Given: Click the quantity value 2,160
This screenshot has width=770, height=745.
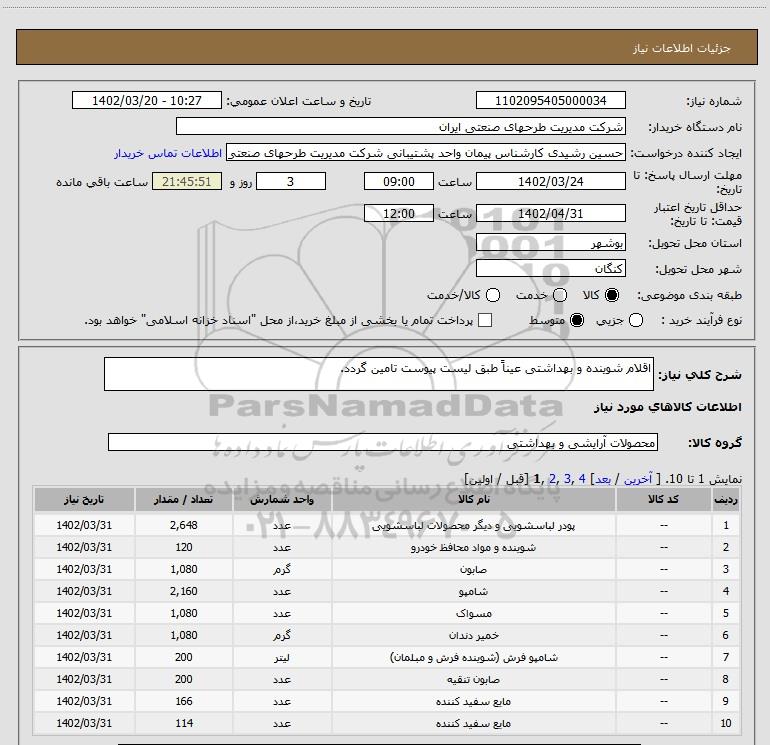Looking at the screenshot, I should coord(184,591).
